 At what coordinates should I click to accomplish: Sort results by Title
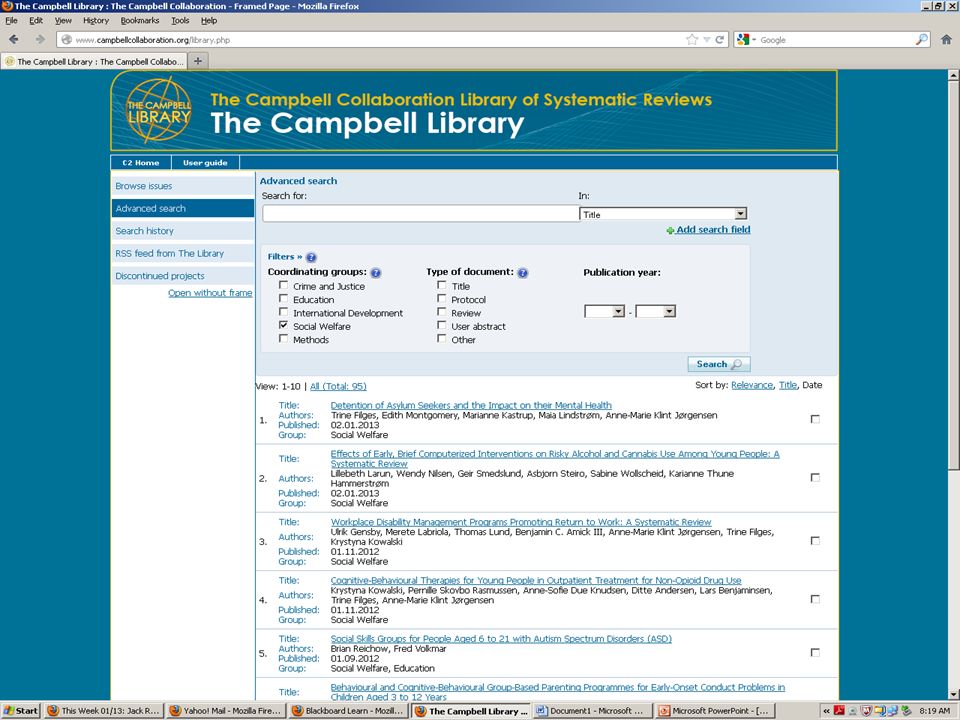point(788,385)
